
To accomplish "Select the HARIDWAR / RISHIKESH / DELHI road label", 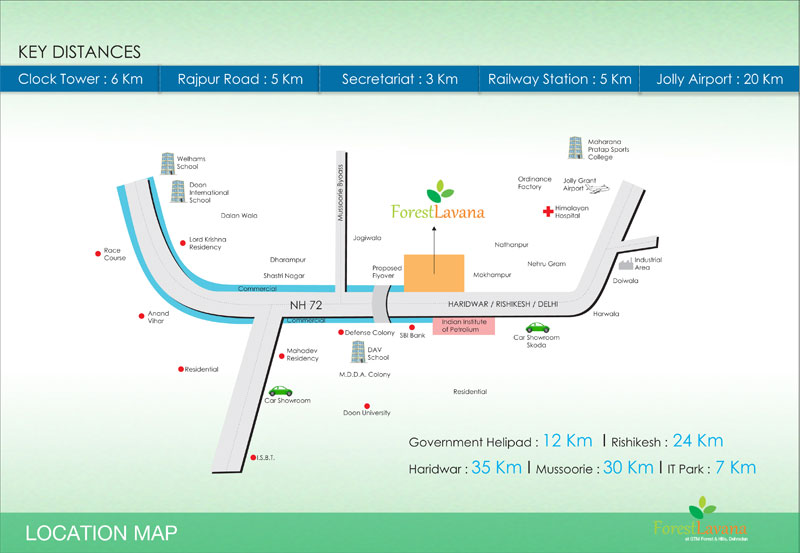I will point(503,304).
